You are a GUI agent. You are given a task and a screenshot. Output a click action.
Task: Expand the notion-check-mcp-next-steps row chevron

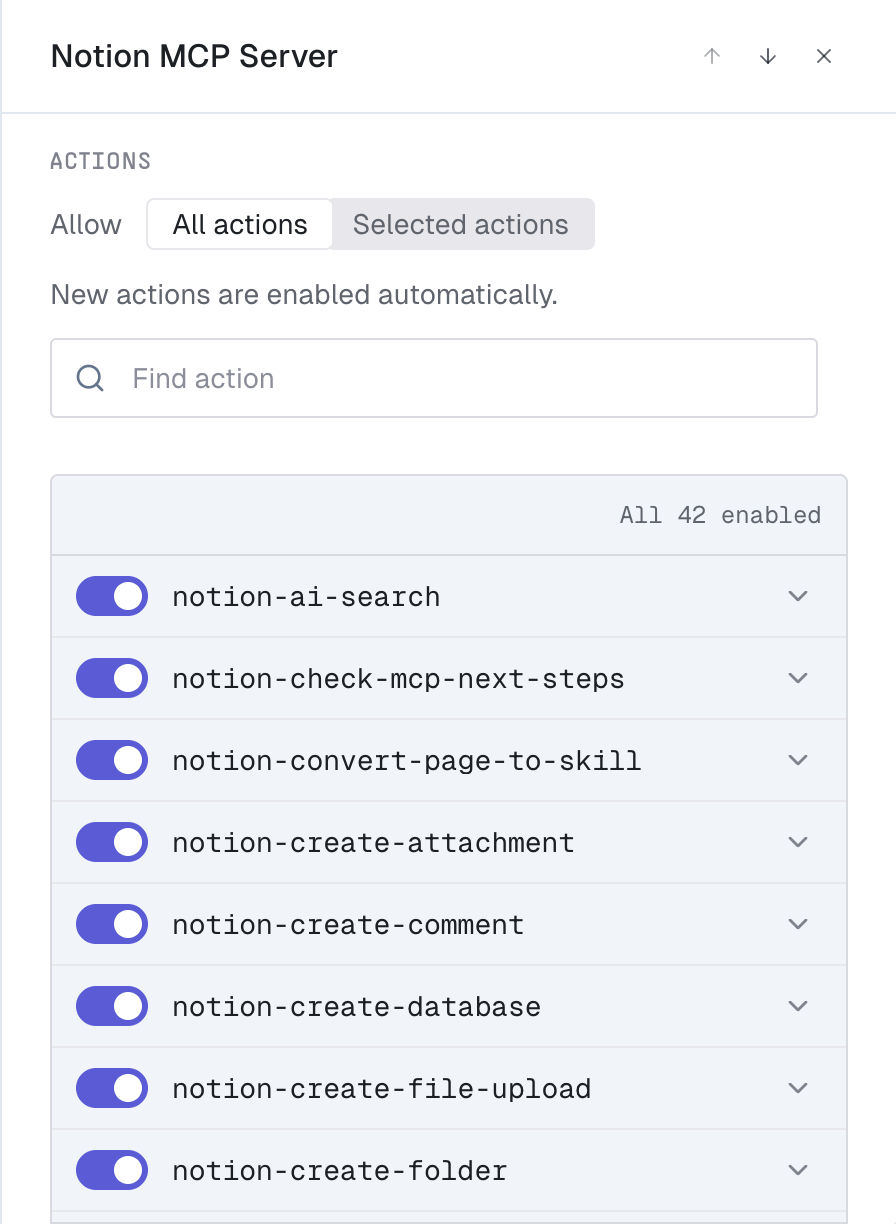797,678
